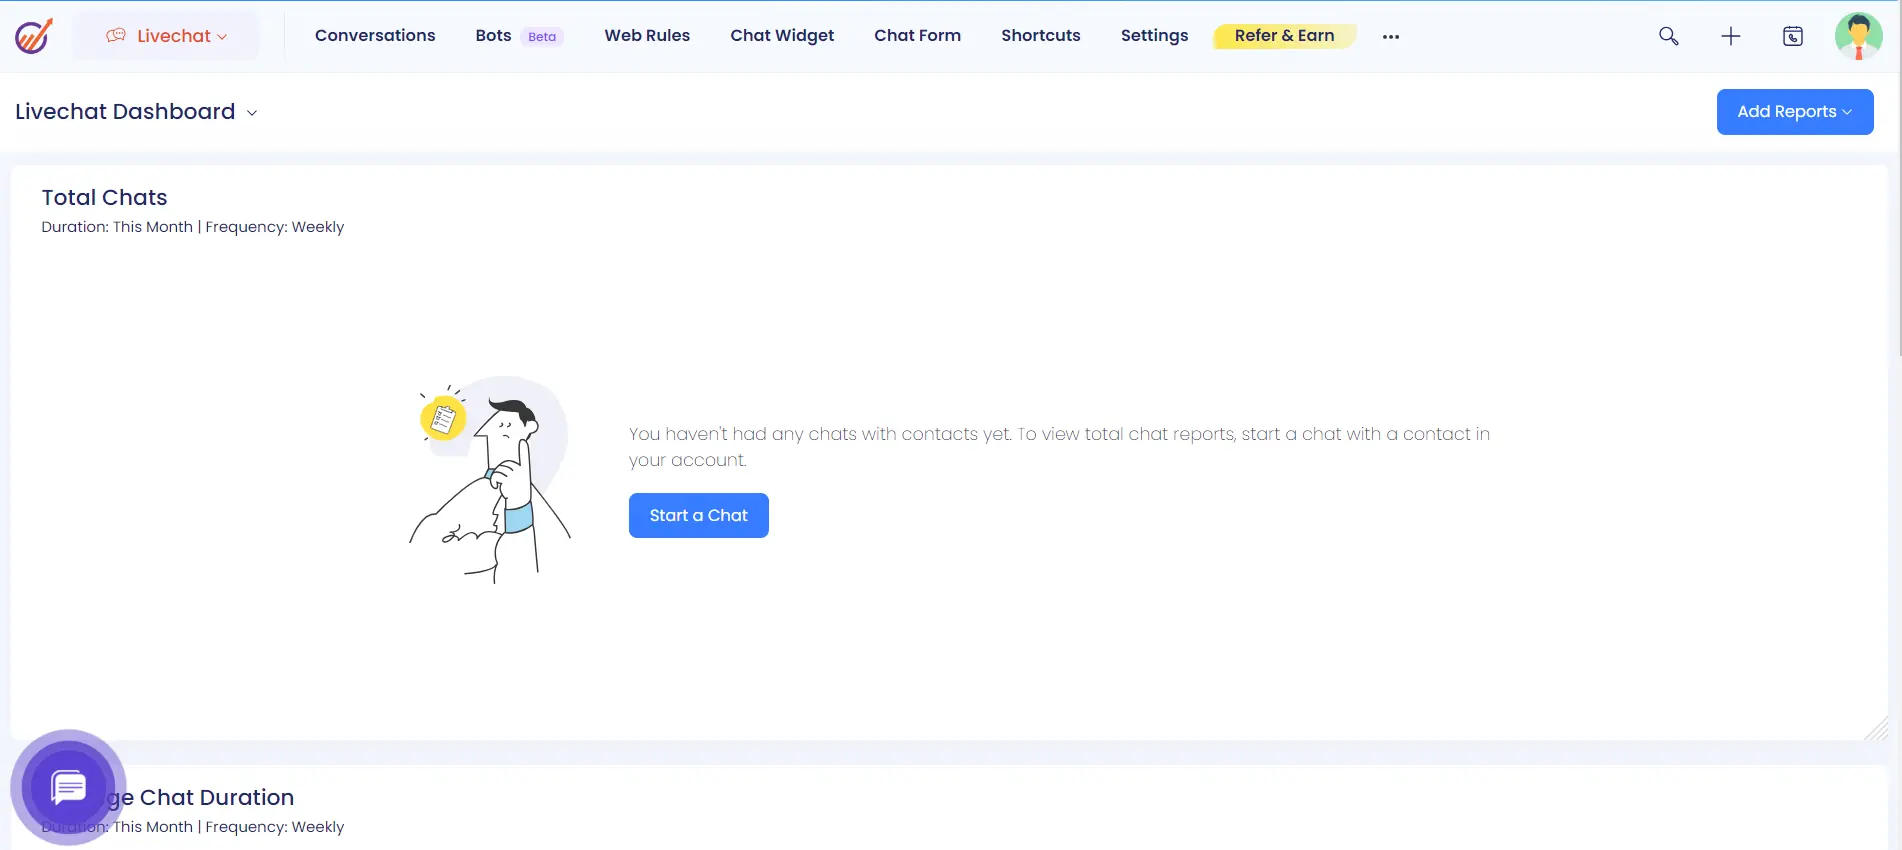
Task: Navigate to Web Rules
Action: (x=647, y=36)
